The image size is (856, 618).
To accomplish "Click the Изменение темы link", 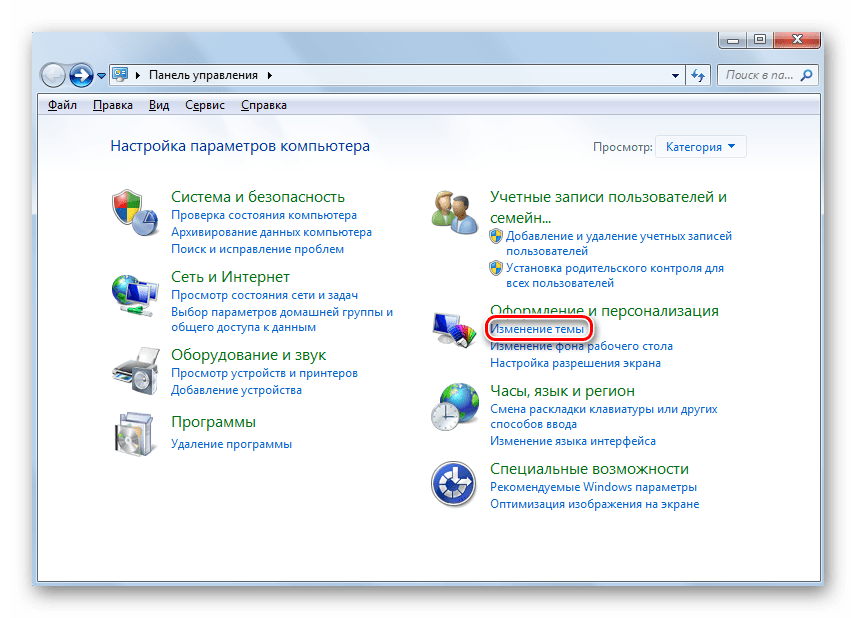I will [537, 329].
